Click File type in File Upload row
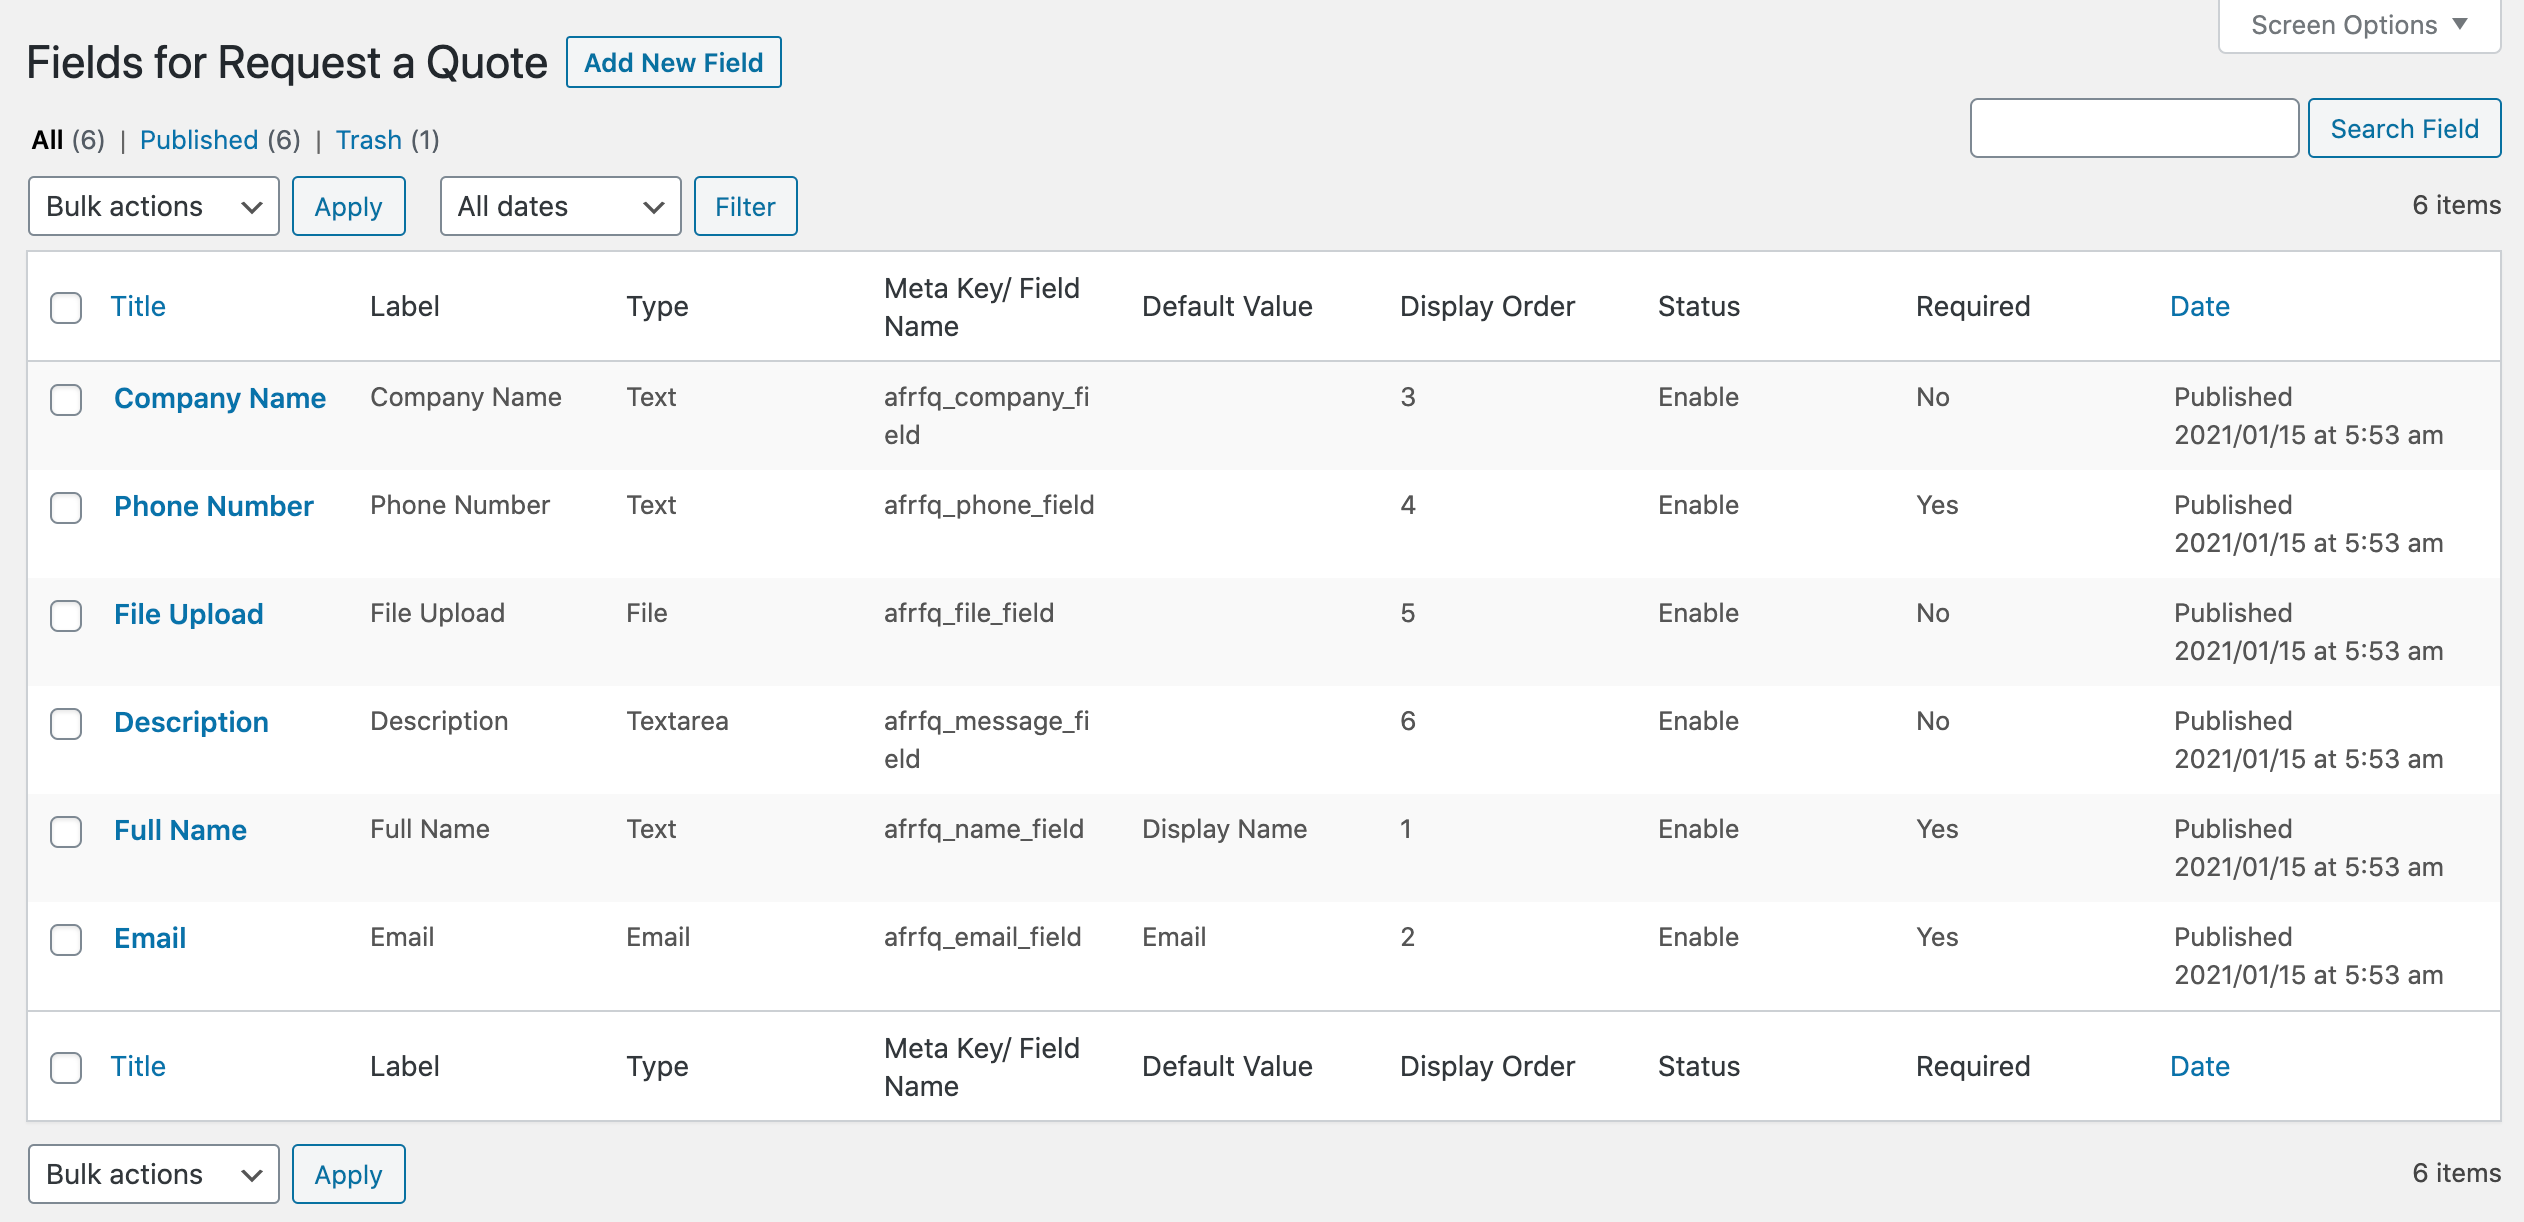This screenshot has height=1222, width=2524. pos(647,613)
